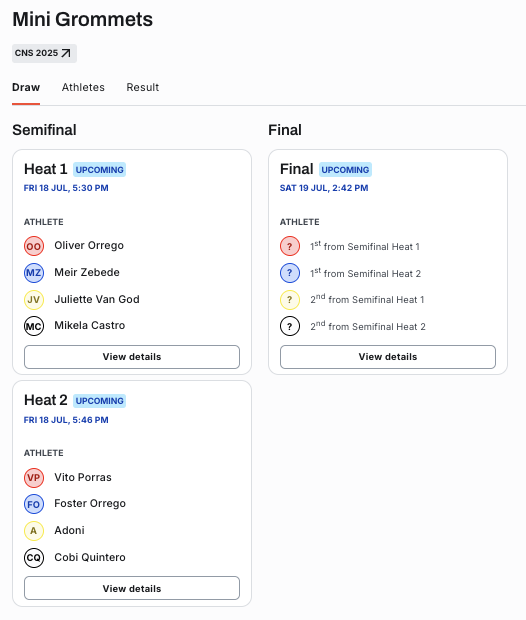
Task: Click the Heat 1 UPCOMING status badge
Action: pyautogui.click(x=99, y=170)
